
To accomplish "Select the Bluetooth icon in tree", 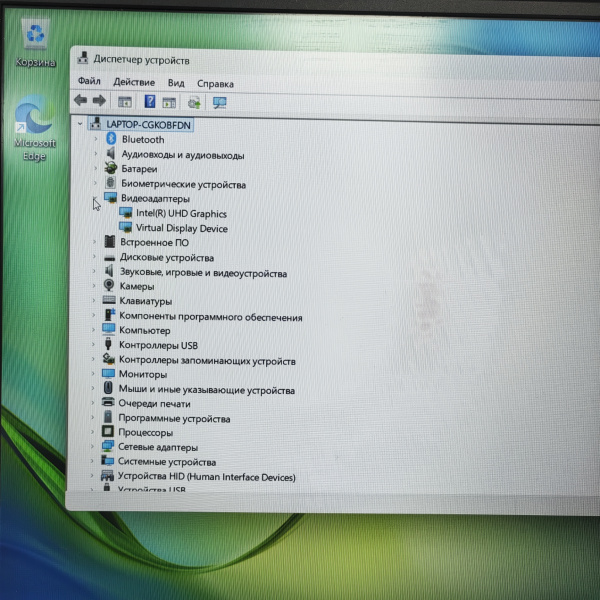I will tap(111, 138).
